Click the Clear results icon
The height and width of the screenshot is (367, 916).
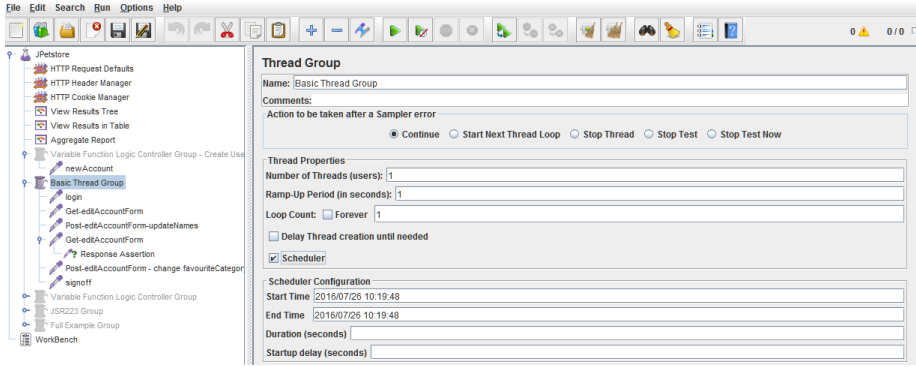588,30
